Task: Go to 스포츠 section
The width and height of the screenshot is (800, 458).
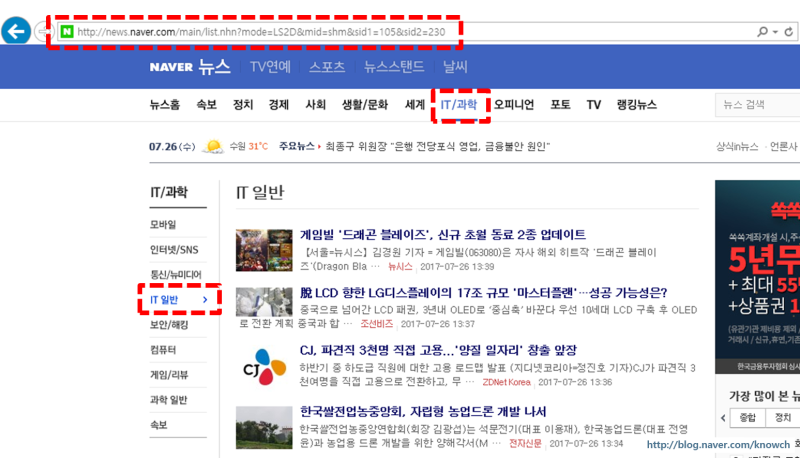Action: 327,67
